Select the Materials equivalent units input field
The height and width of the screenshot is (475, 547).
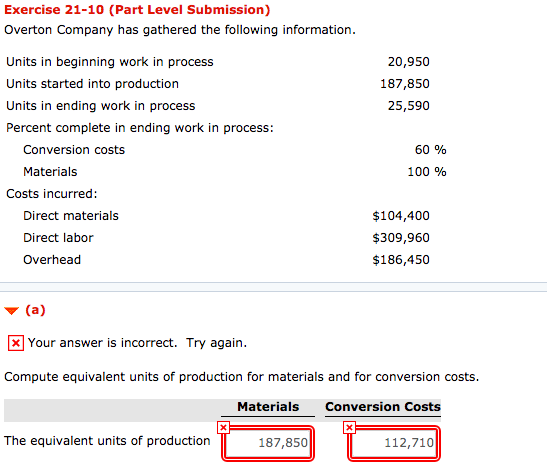[268, 443]
